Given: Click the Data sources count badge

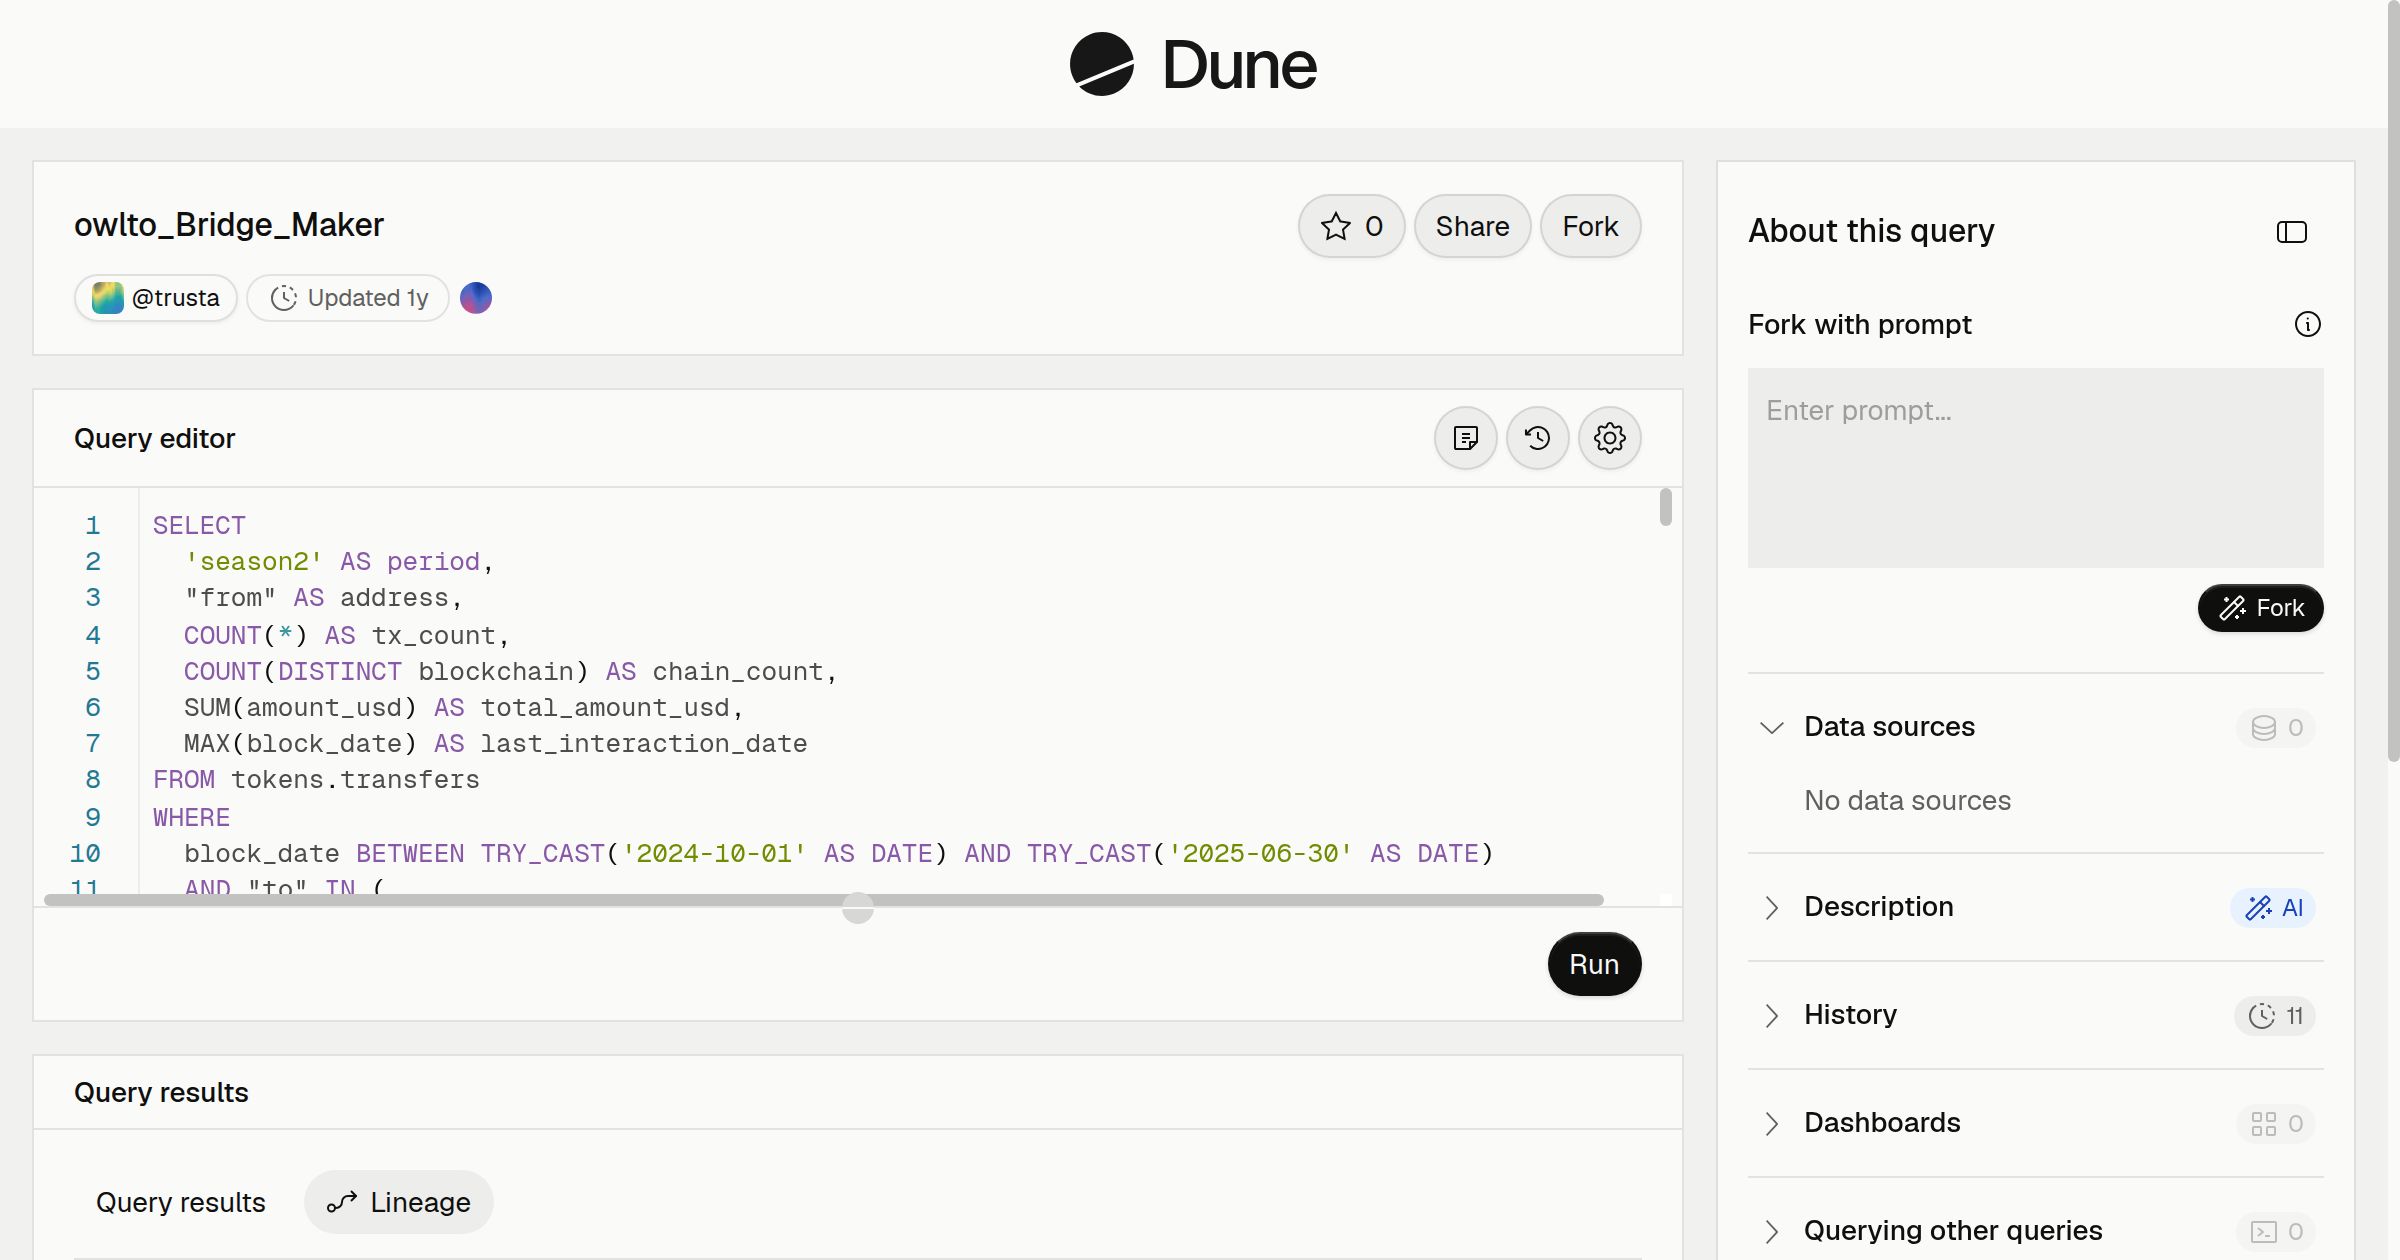Looking at the screenshot, I should tap(2276, 727).
